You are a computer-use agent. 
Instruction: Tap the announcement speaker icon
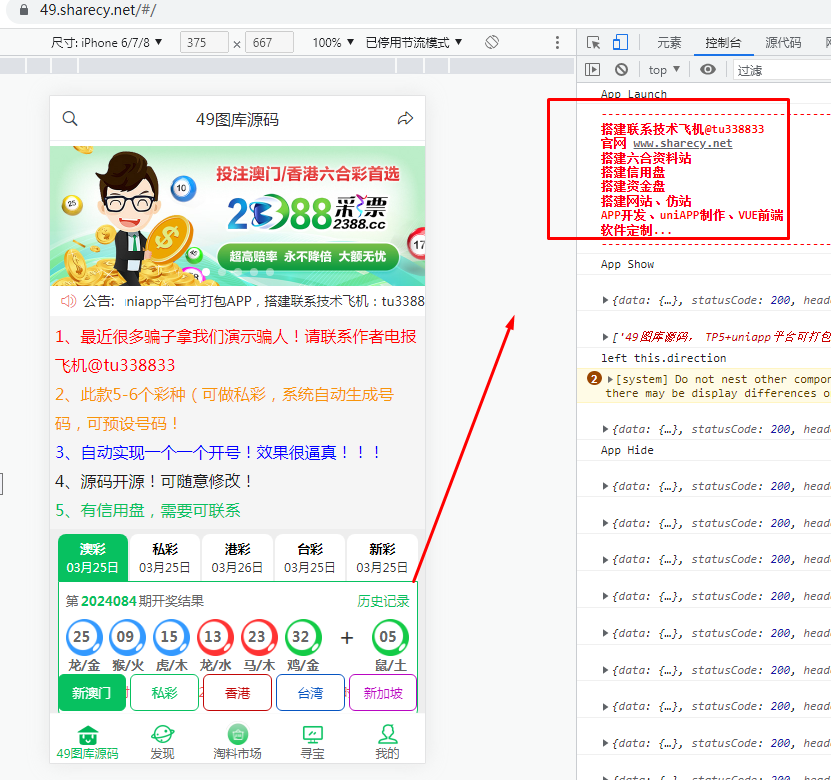click(68, 301)
